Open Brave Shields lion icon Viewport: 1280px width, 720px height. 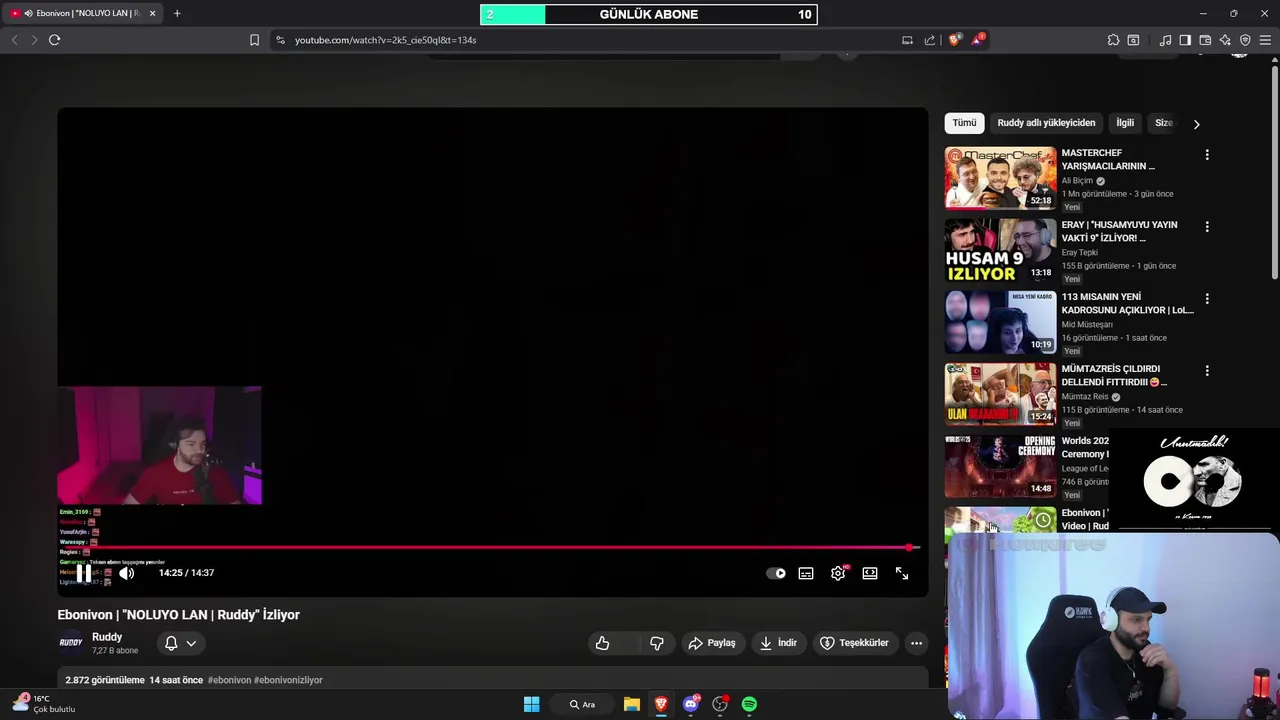pyautogui.click(x=955, y=40)
